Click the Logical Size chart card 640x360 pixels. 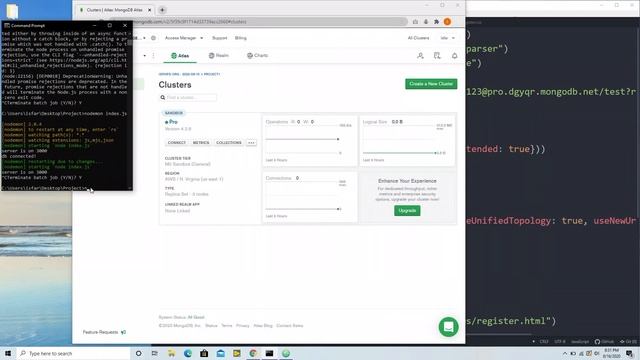click(407, 140)
